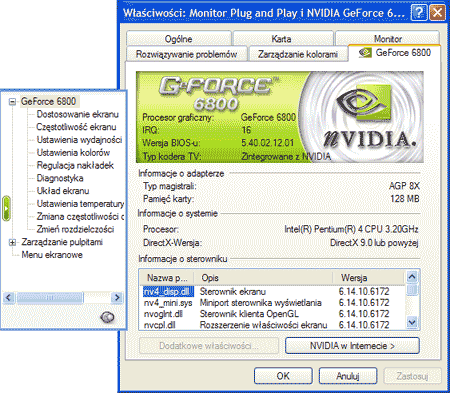Expand the Zarządzanie pulpitami node
Image resolution: width=450 pixels, height=393 pixels.
(12, 242)
